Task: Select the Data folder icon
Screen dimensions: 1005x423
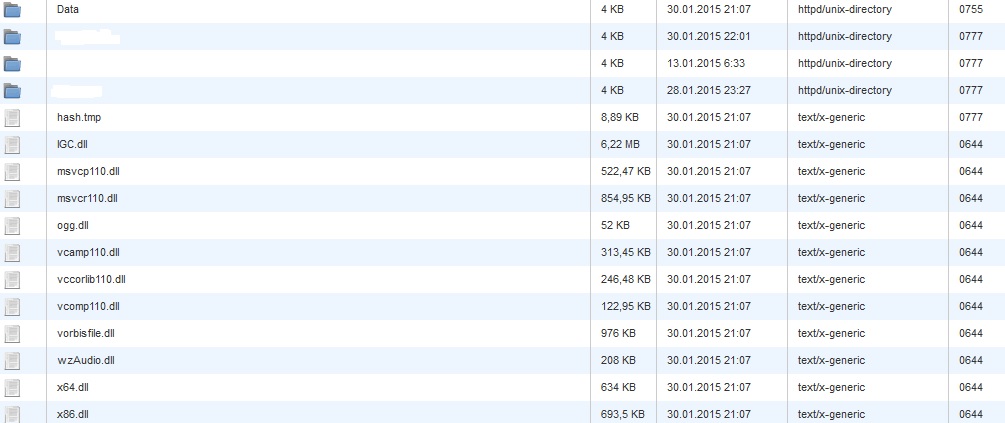Action: [12, 10]
